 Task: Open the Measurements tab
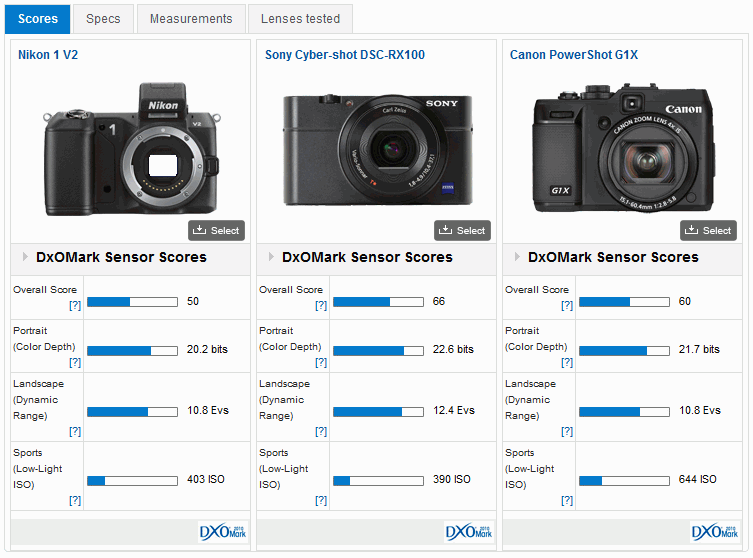tap(191, 19)
